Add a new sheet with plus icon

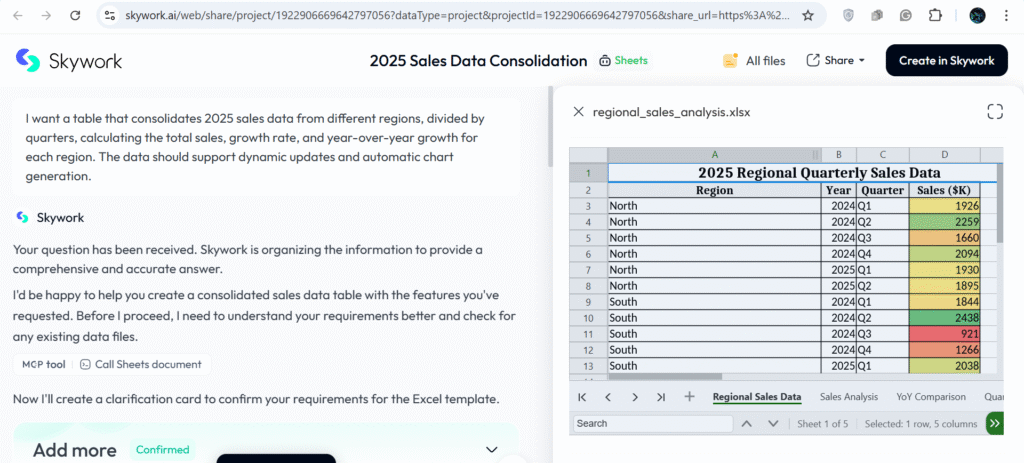[x=689, y=397]
